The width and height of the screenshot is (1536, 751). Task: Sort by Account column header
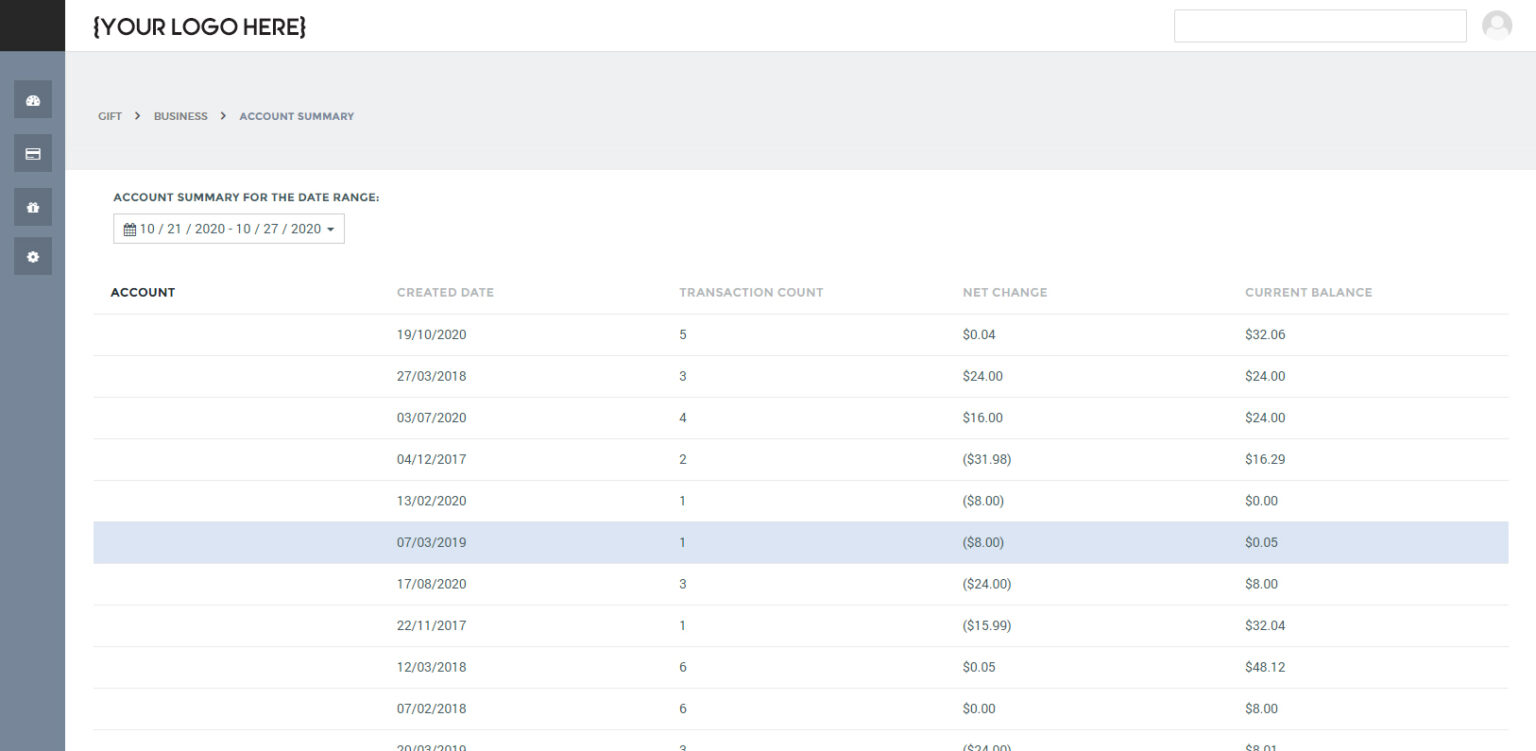[x=142, y=293]
